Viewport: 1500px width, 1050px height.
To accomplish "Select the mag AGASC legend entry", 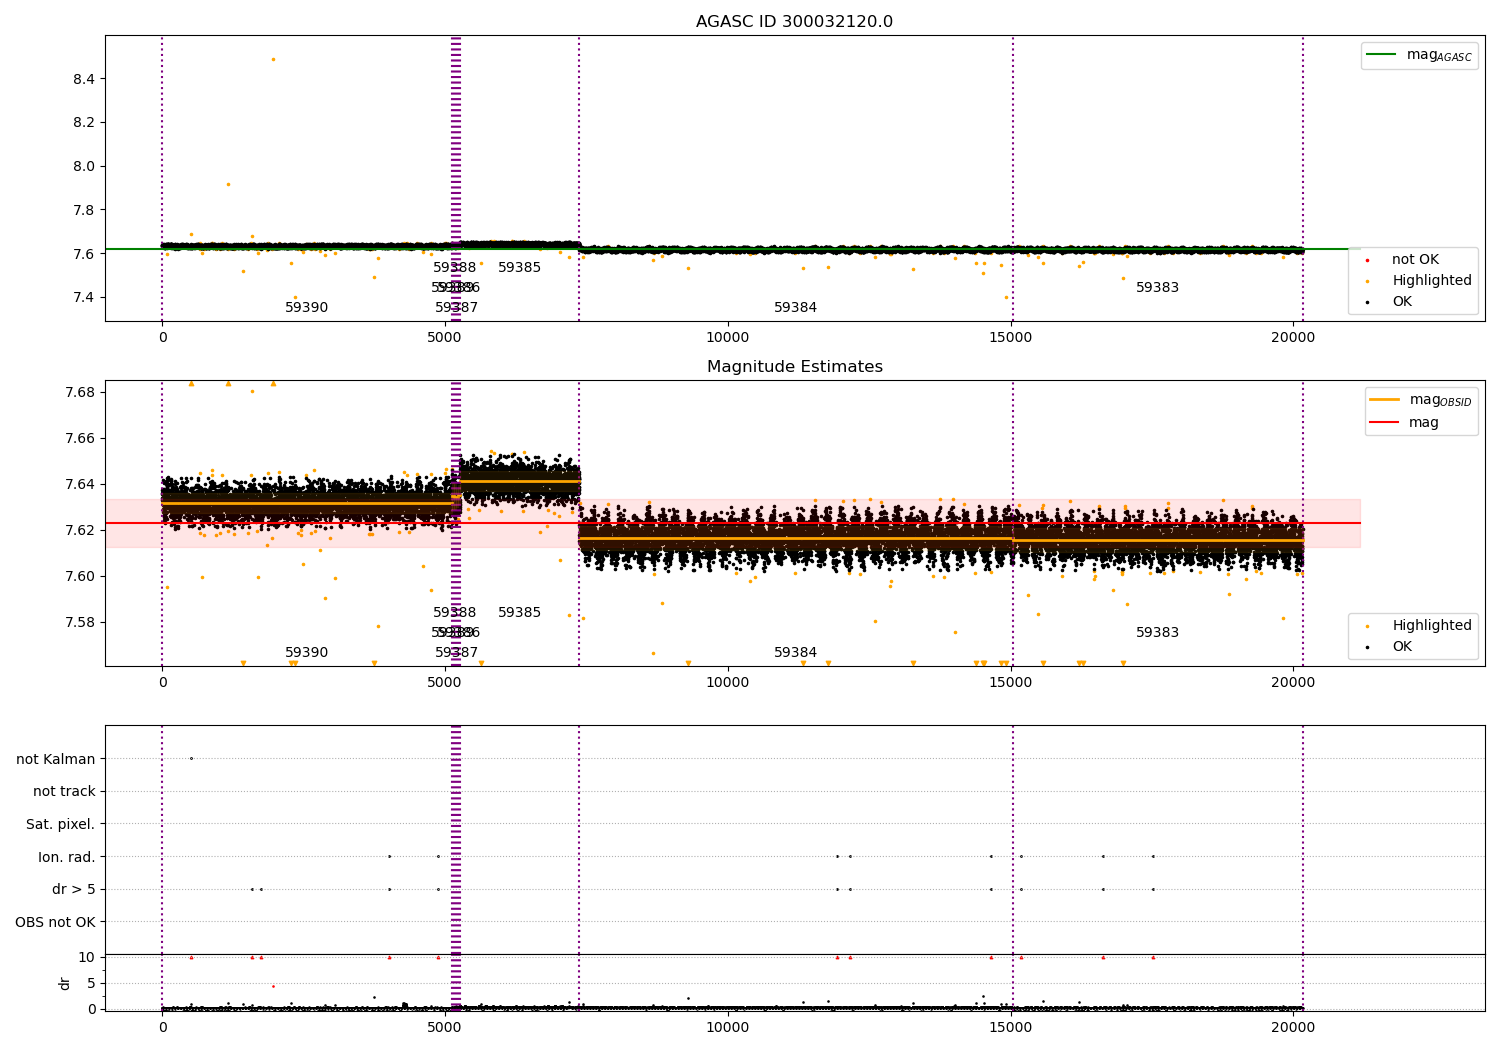I will click(1420, 55).
